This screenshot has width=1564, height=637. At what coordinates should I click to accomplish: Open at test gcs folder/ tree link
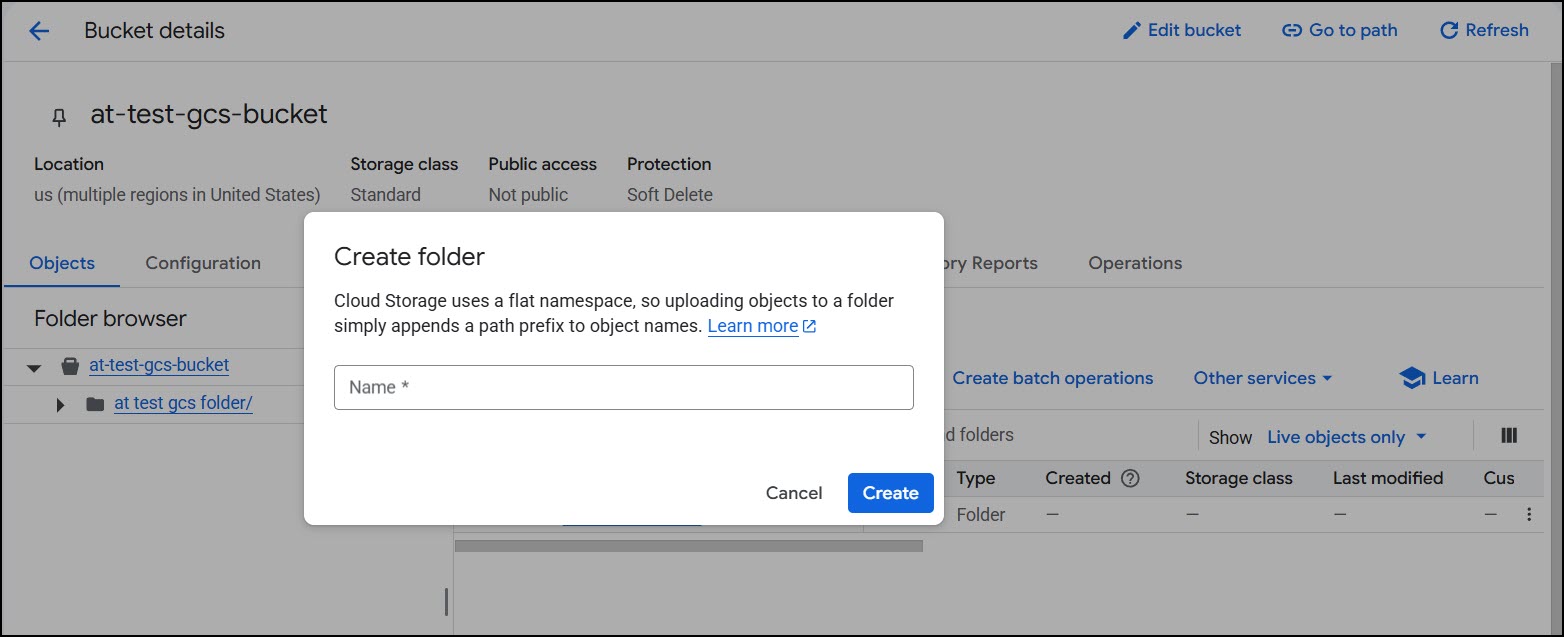pos(183,403)
